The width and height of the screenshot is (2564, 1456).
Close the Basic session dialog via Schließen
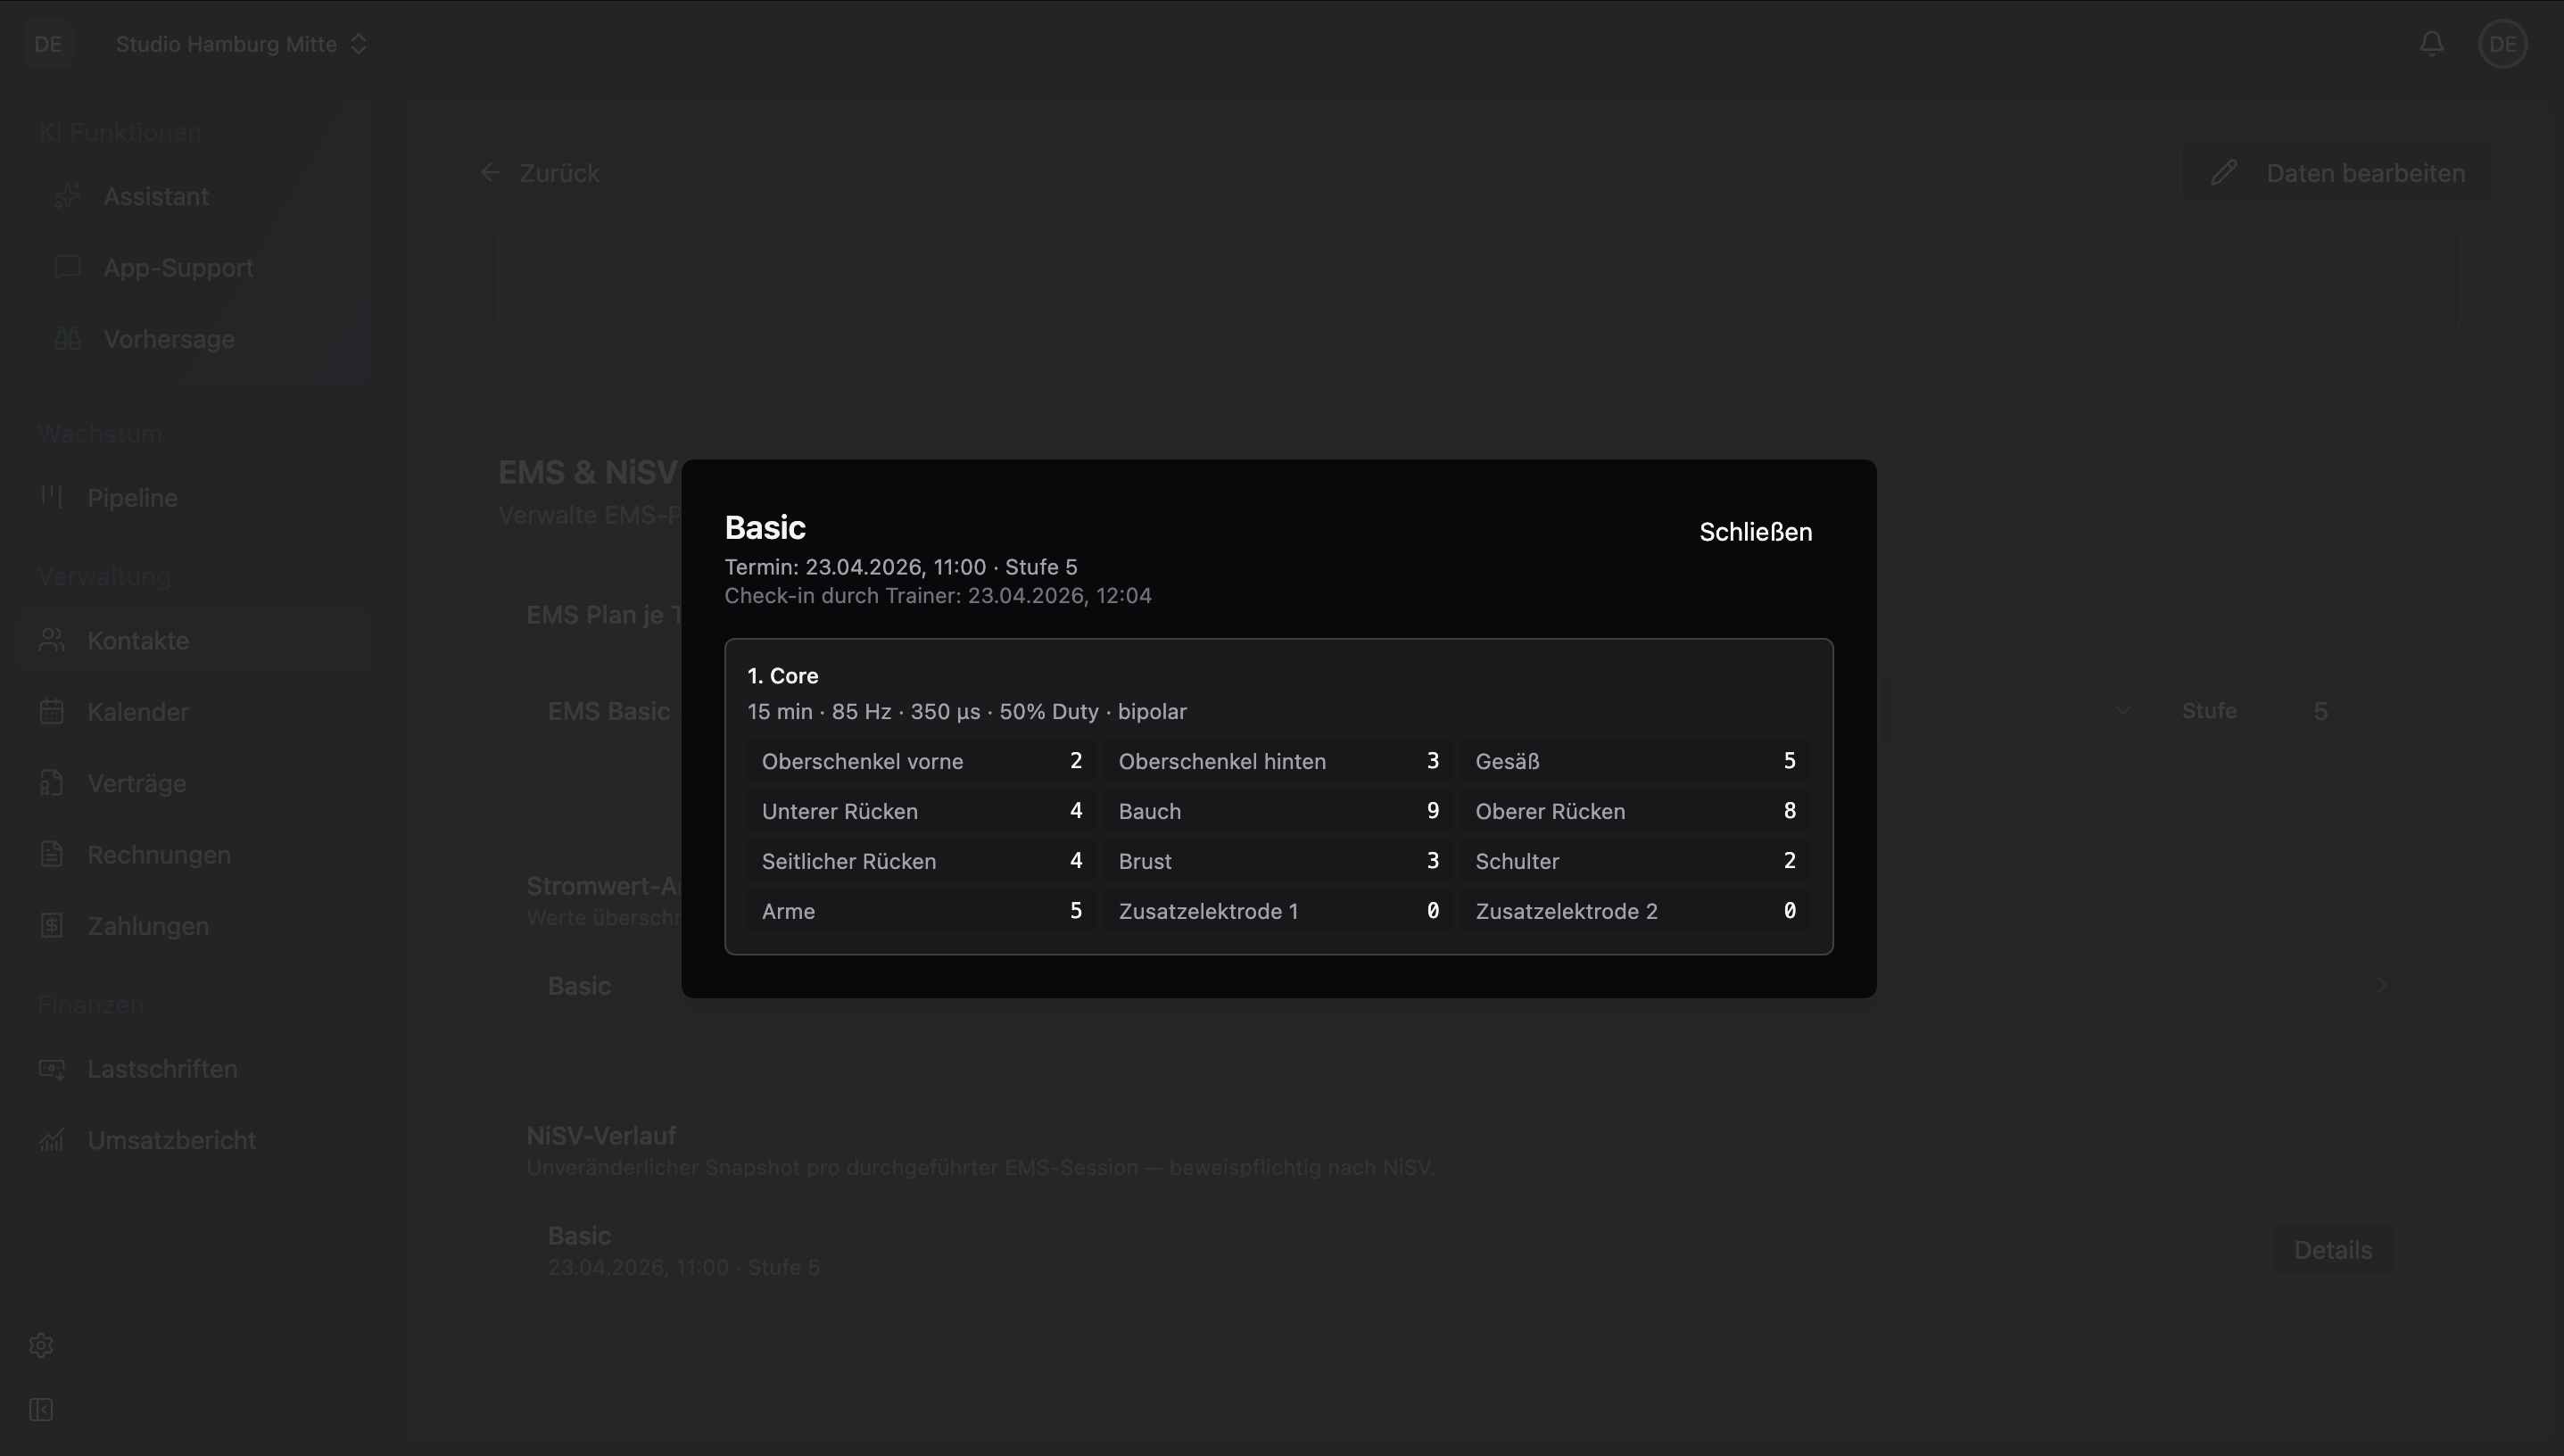pyautogui.click(x=1755, y=532)
